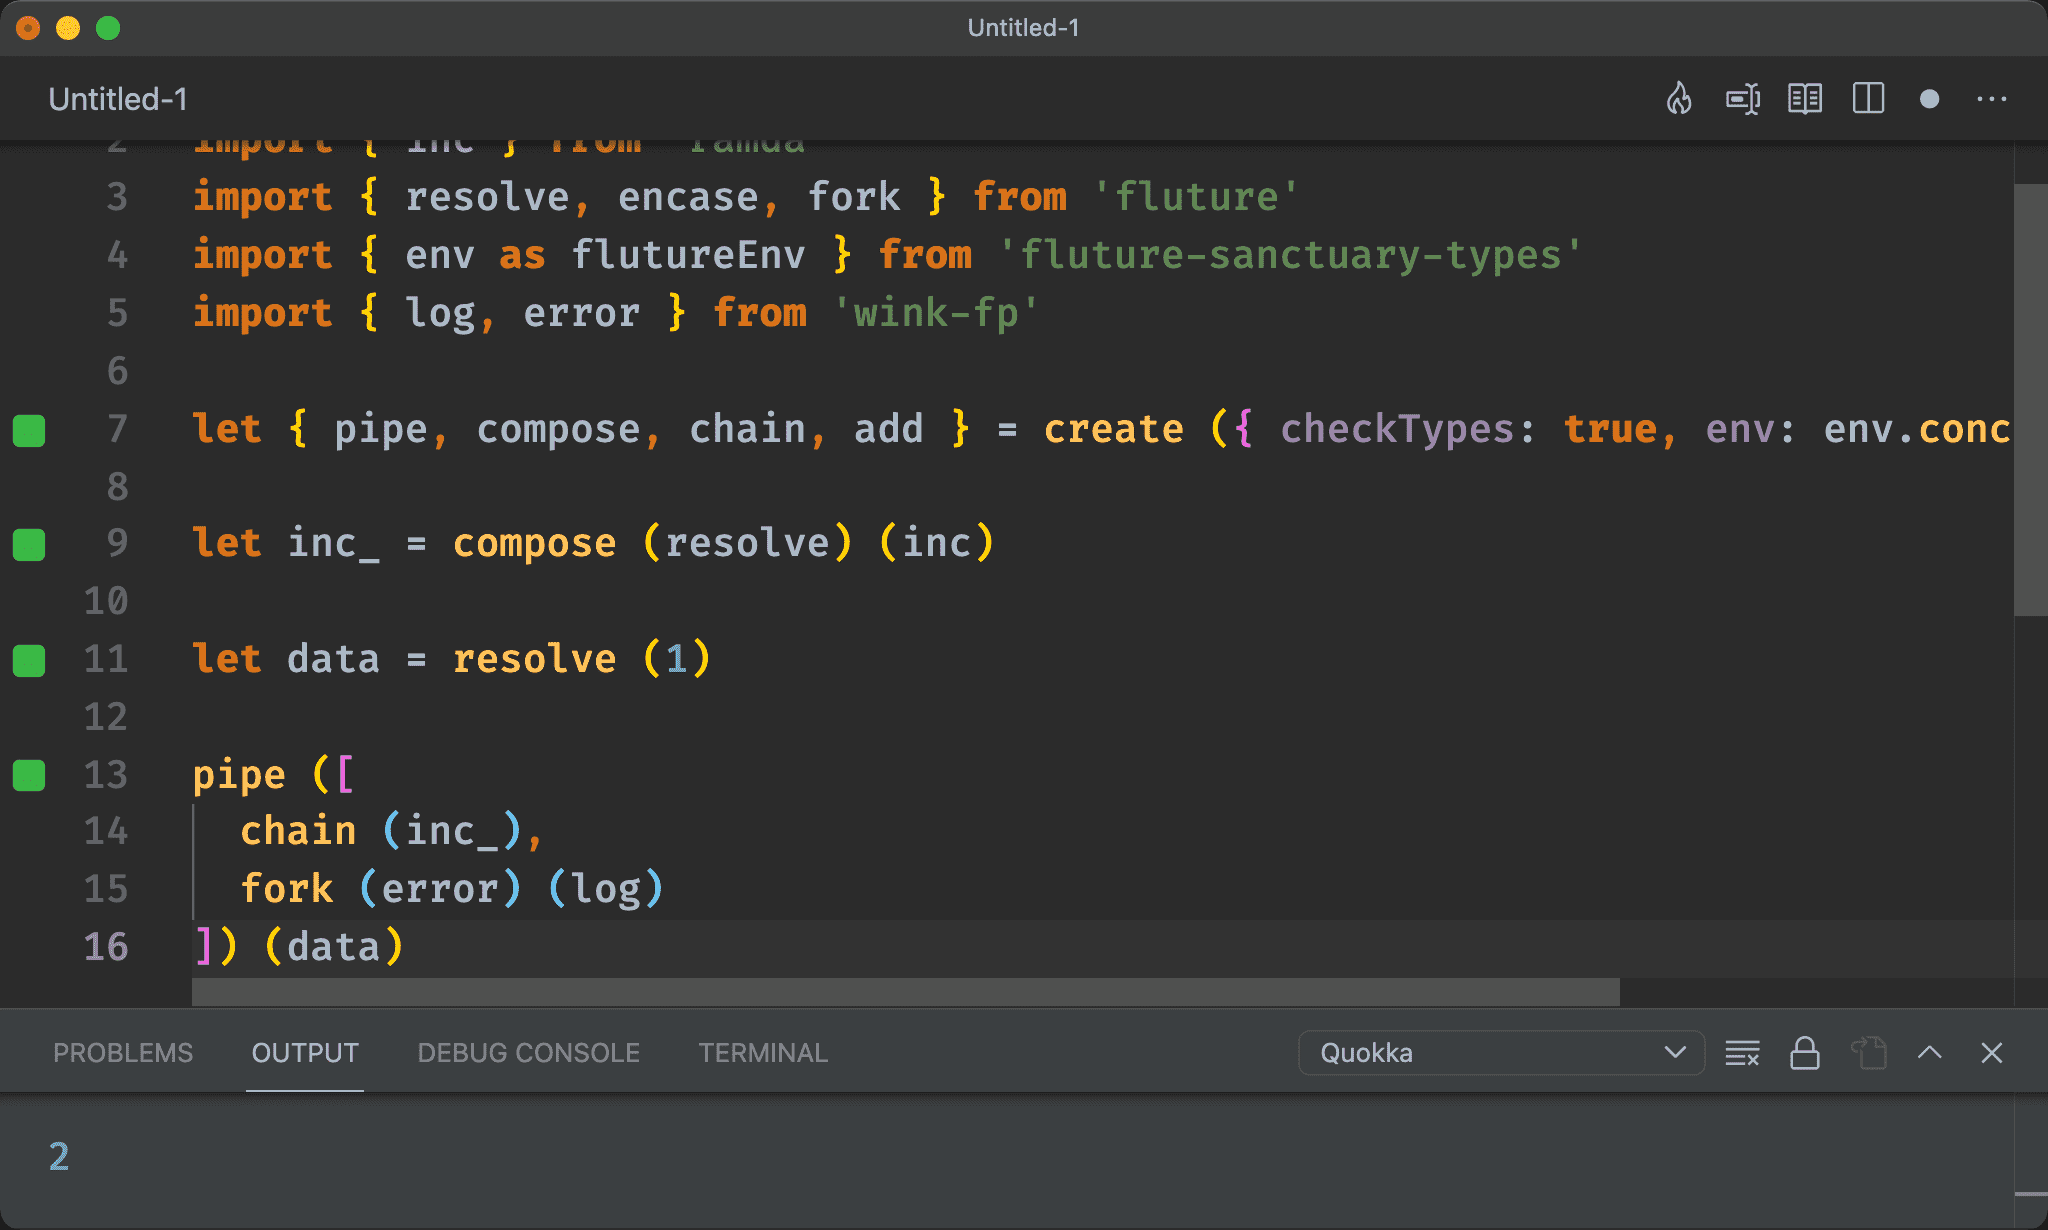Maximize the panel with the up chevron
Image resolution: width=2048 pixels, height=1230 pixels.
tap(1930, 1053)
